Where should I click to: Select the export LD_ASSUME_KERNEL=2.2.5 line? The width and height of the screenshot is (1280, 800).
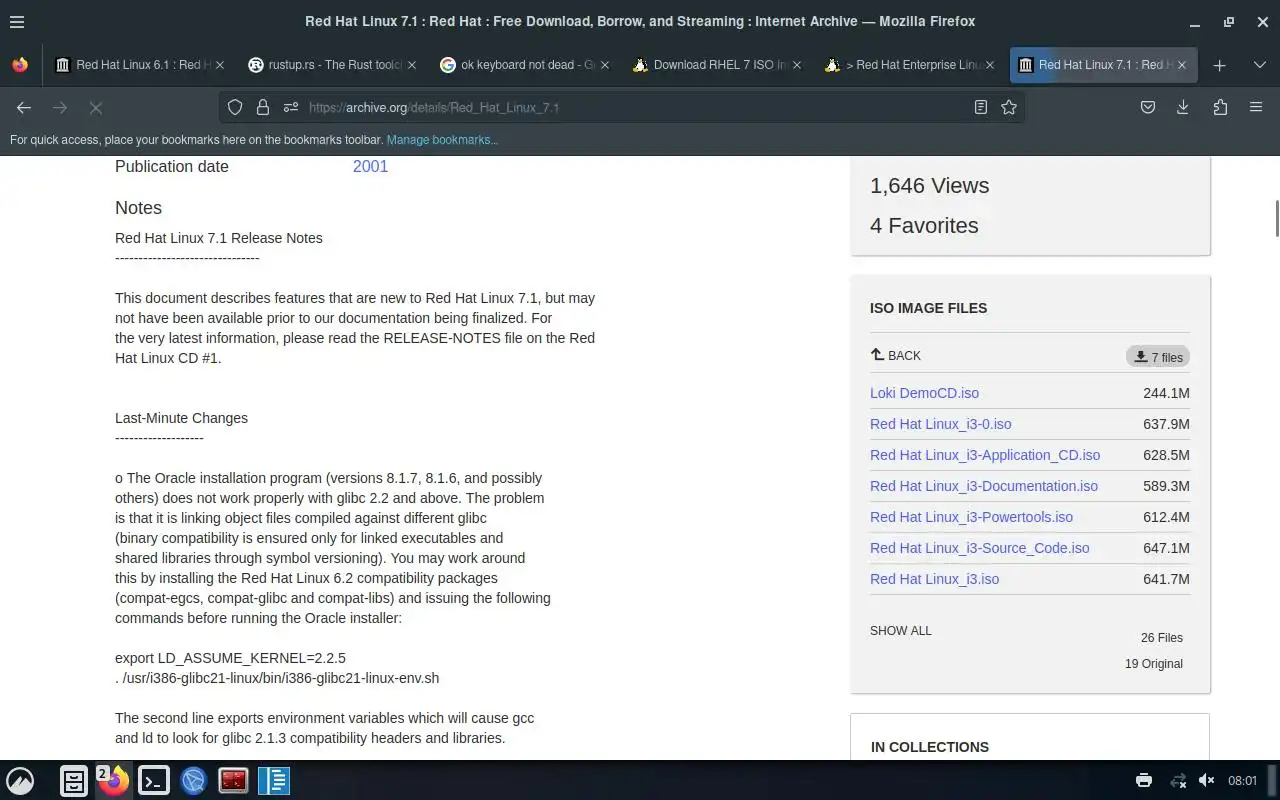[230, 658]
